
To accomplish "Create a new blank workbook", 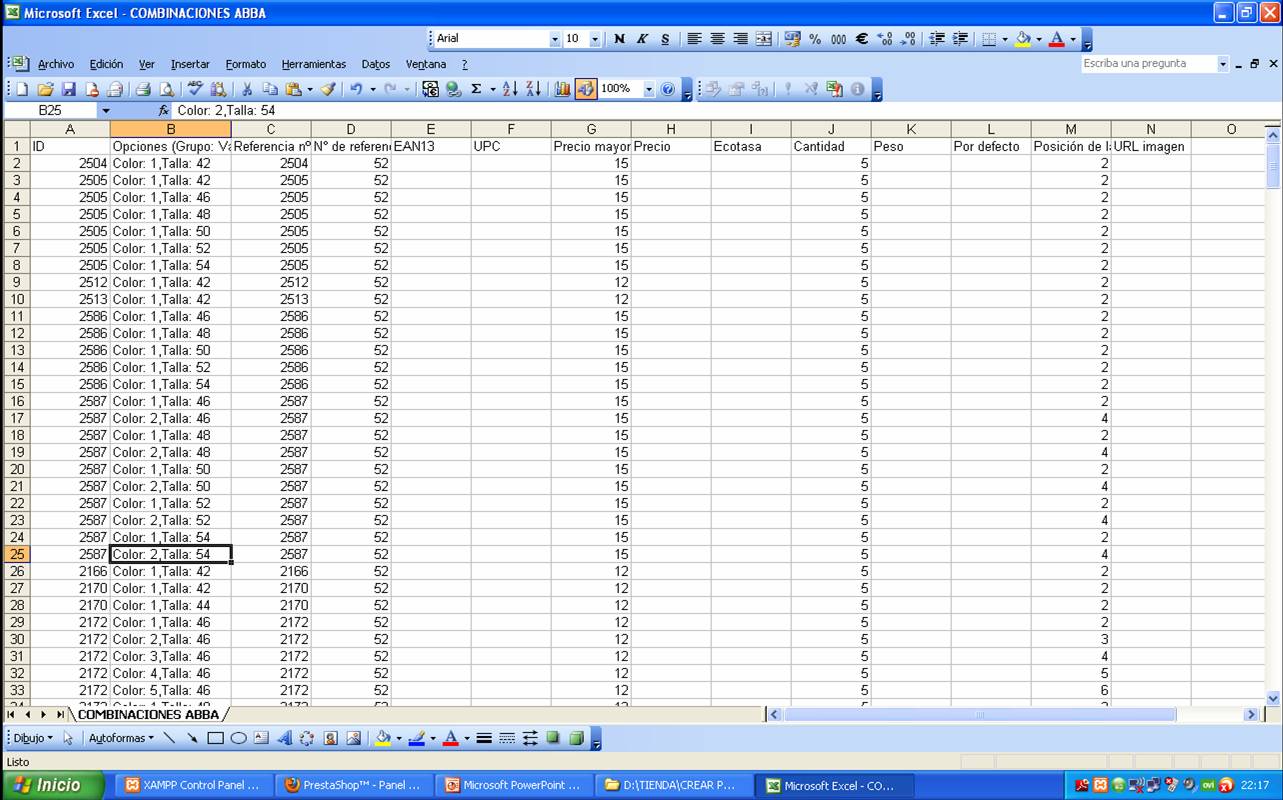I will tap(22, 89).
